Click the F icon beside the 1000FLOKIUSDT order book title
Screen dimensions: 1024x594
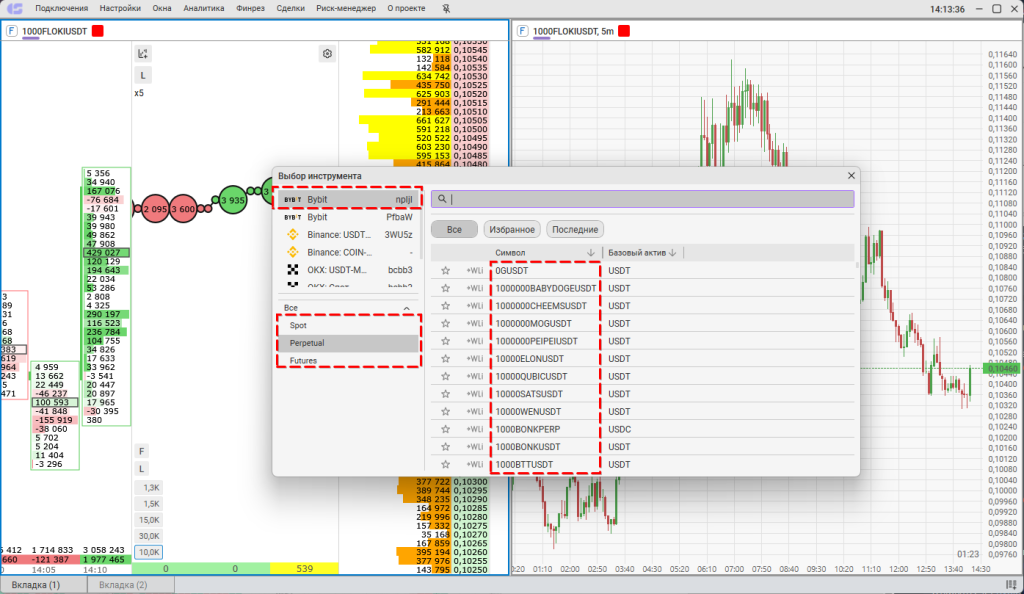coord(12,31)
